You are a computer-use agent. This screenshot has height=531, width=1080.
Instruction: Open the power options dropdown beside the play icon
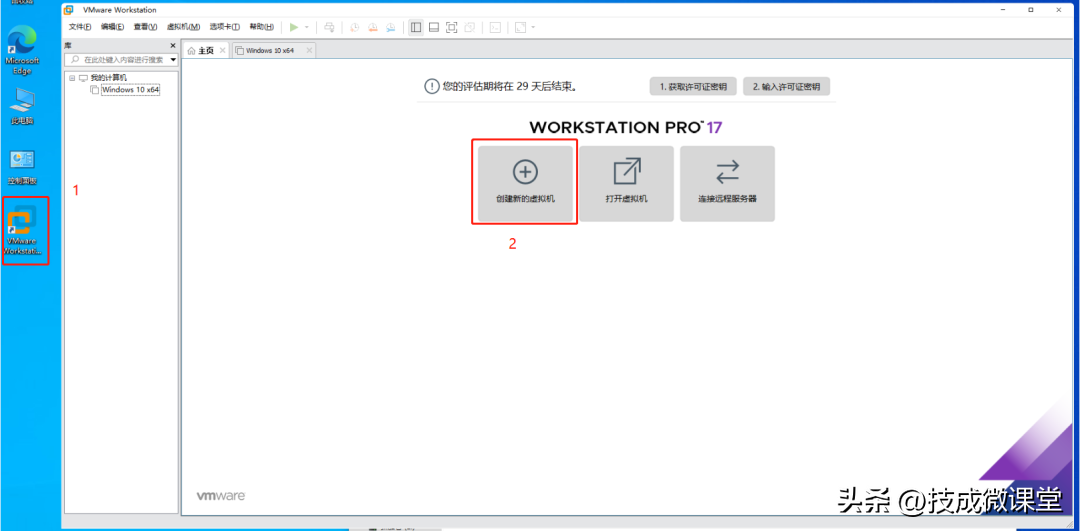[307, 28]
